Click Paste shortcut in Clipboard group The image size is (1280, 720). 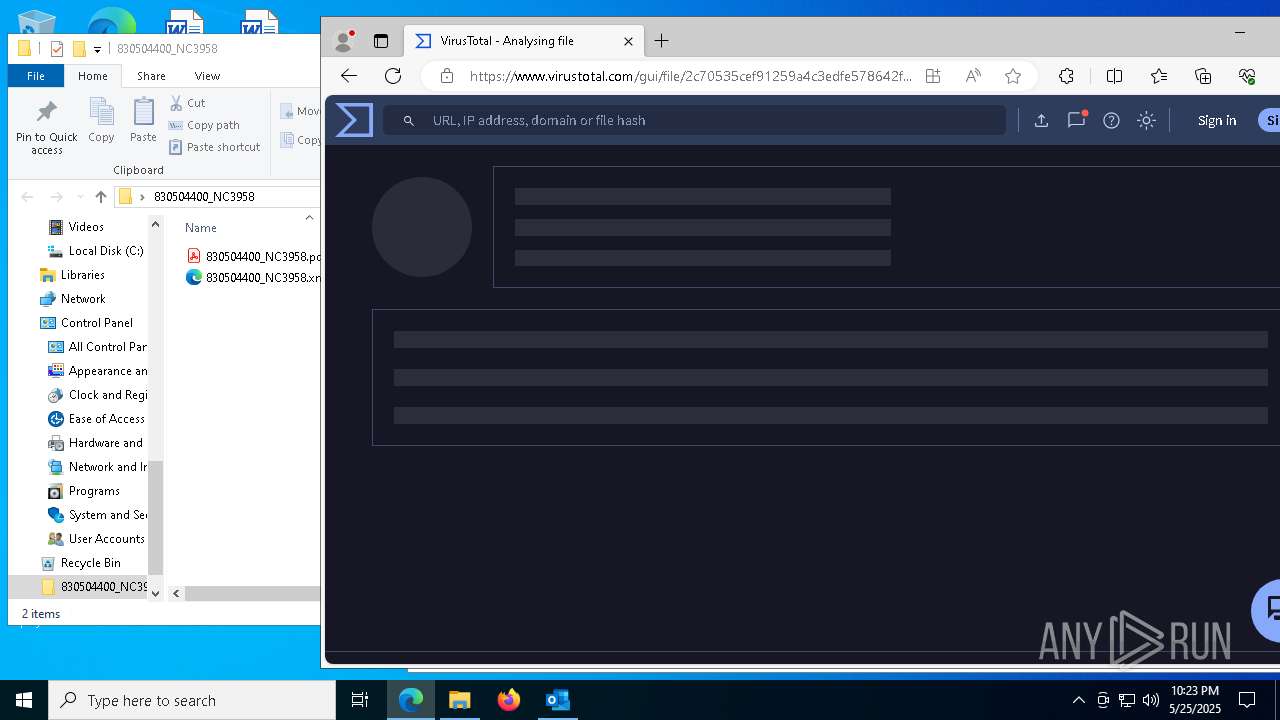point(214,147)
